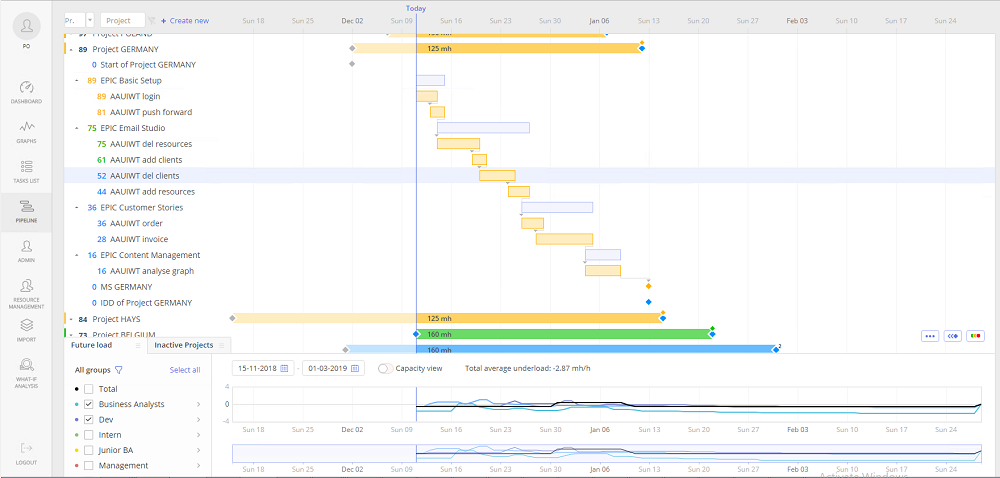Screen dimensions: 1000x478
Task: Go to the Tasks List page
Action: pyautogui.click(x=26, y=172)
